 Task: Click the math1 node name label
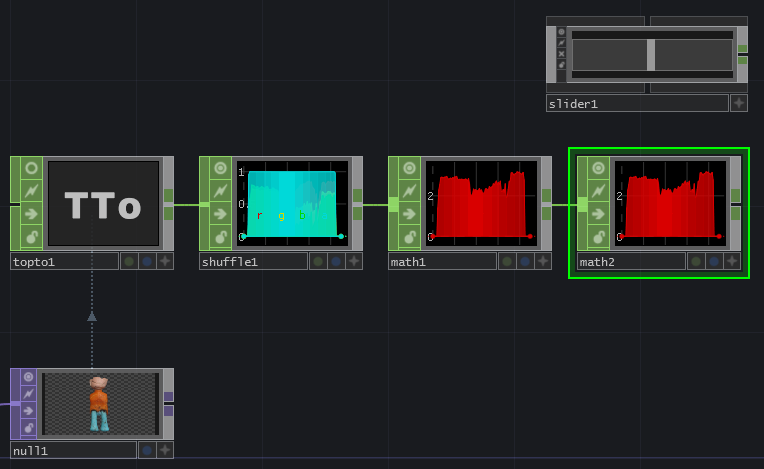point(442,261)
